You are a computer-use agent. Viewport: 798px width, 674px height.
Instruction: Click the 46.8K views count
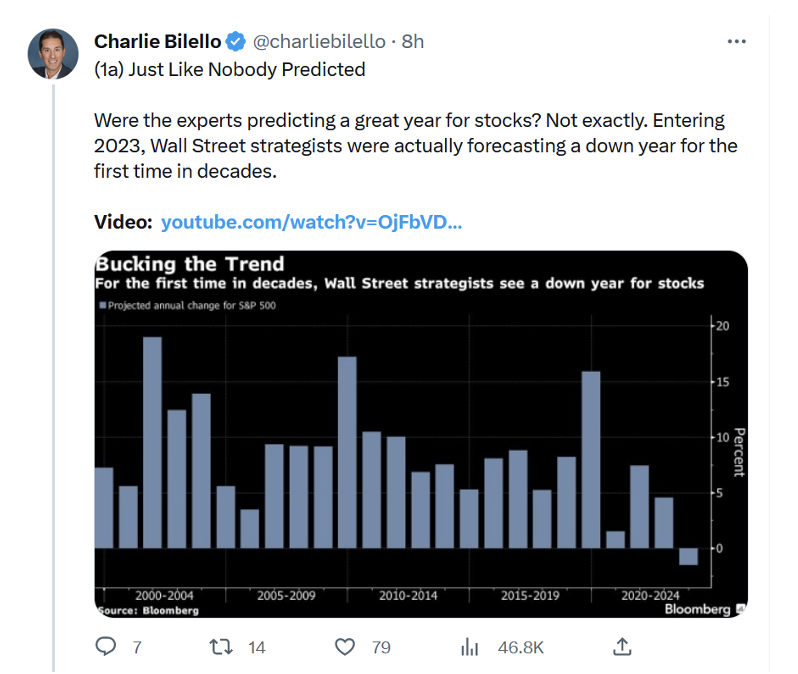[520, 648]
